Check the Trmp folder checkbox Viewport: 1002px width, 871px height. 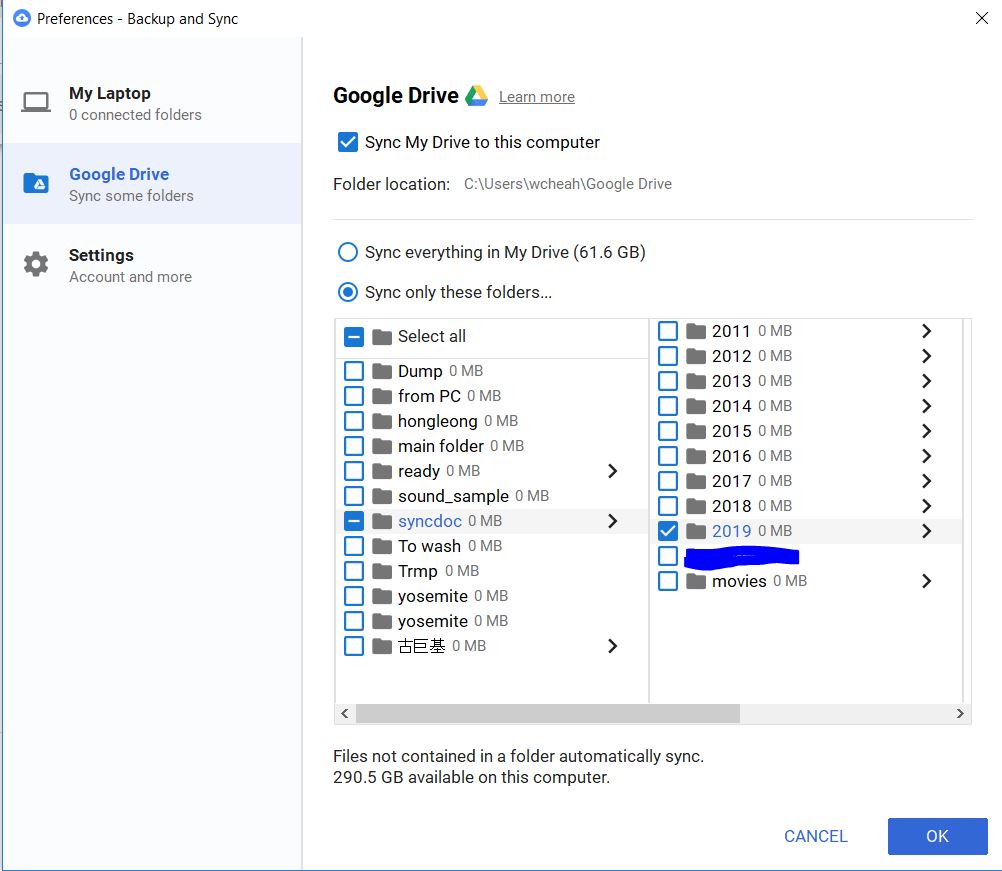tap(354, 571)
